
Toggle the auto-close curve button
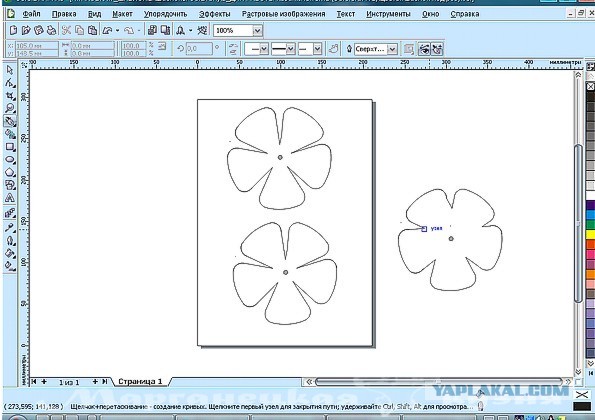point(334,49)
